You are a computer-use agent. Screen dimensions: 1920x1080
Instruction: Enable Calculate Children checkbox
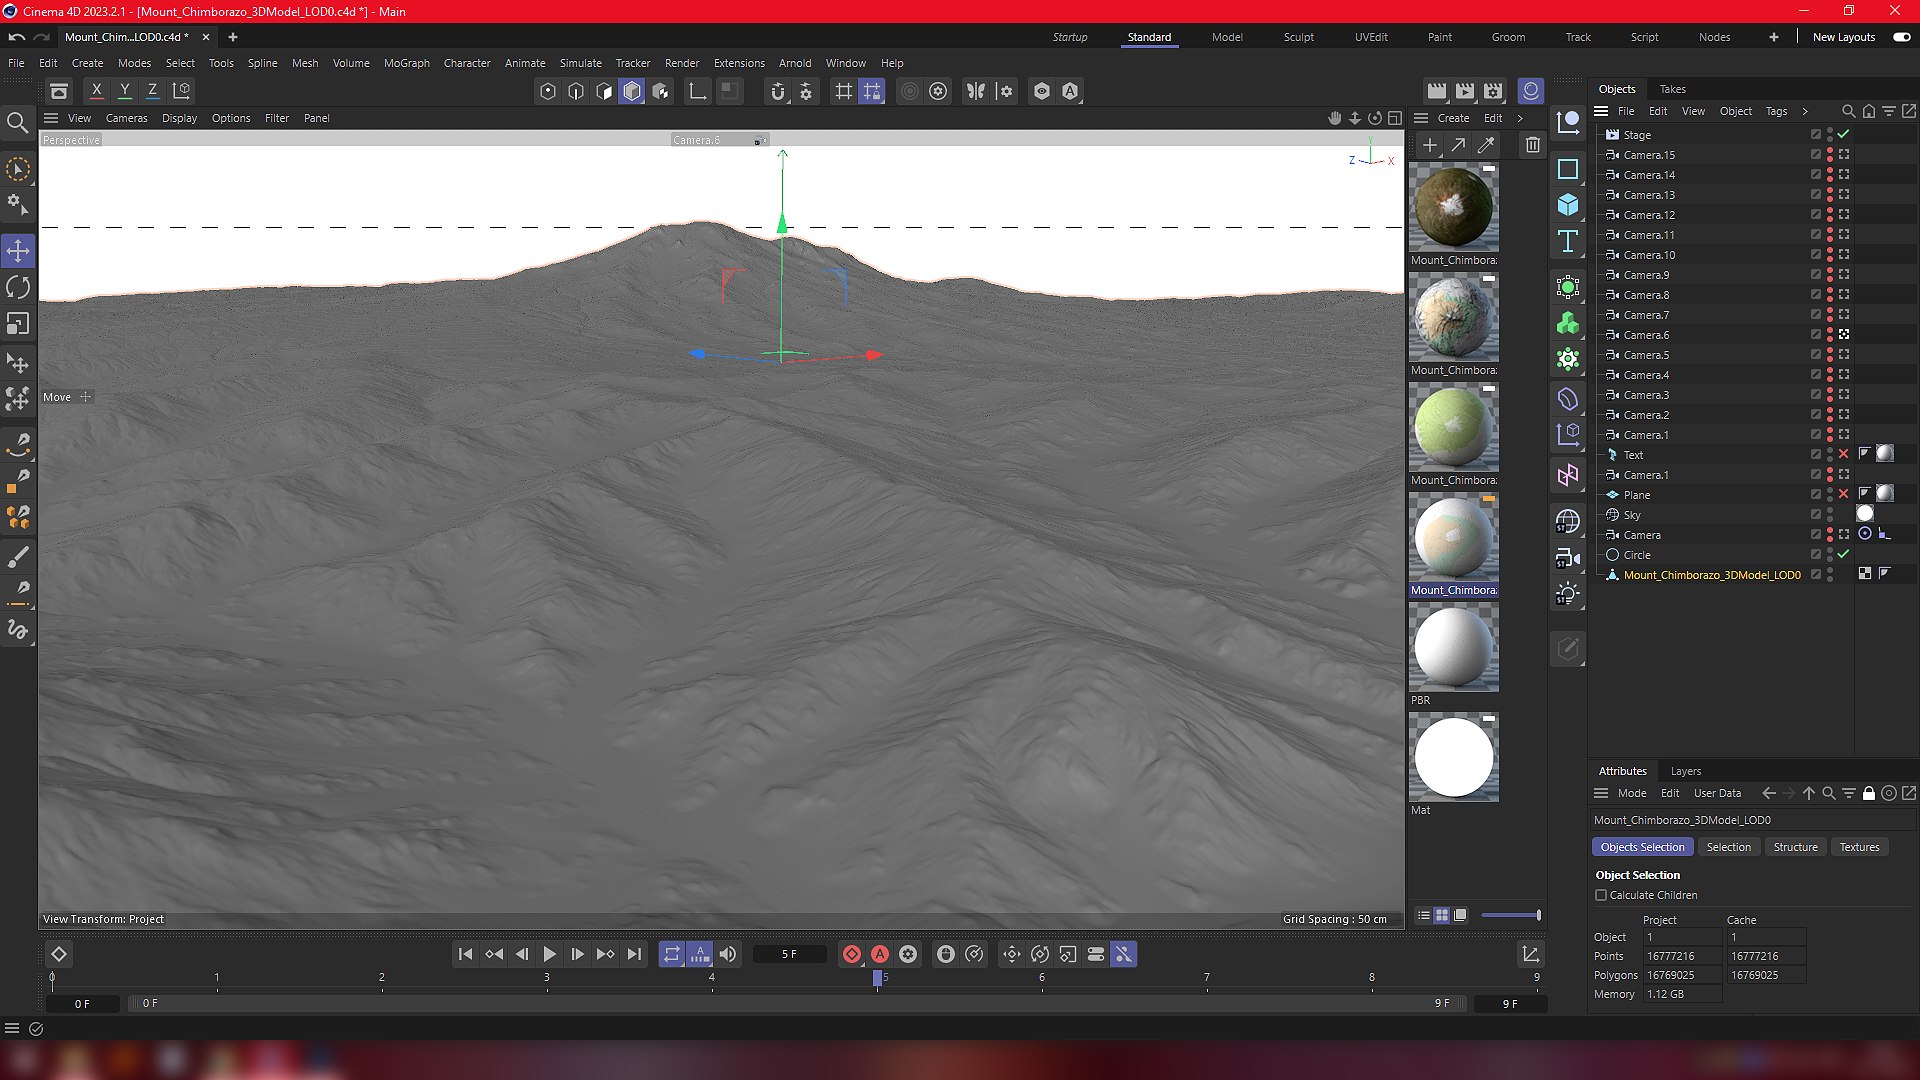coord(1601,895)
